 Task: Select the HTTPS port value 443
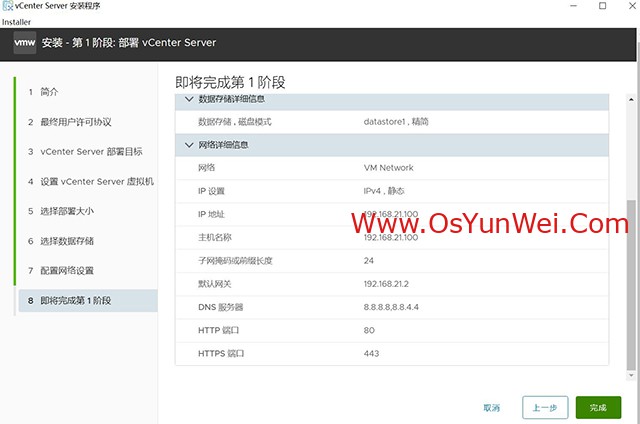click(371, 353)
